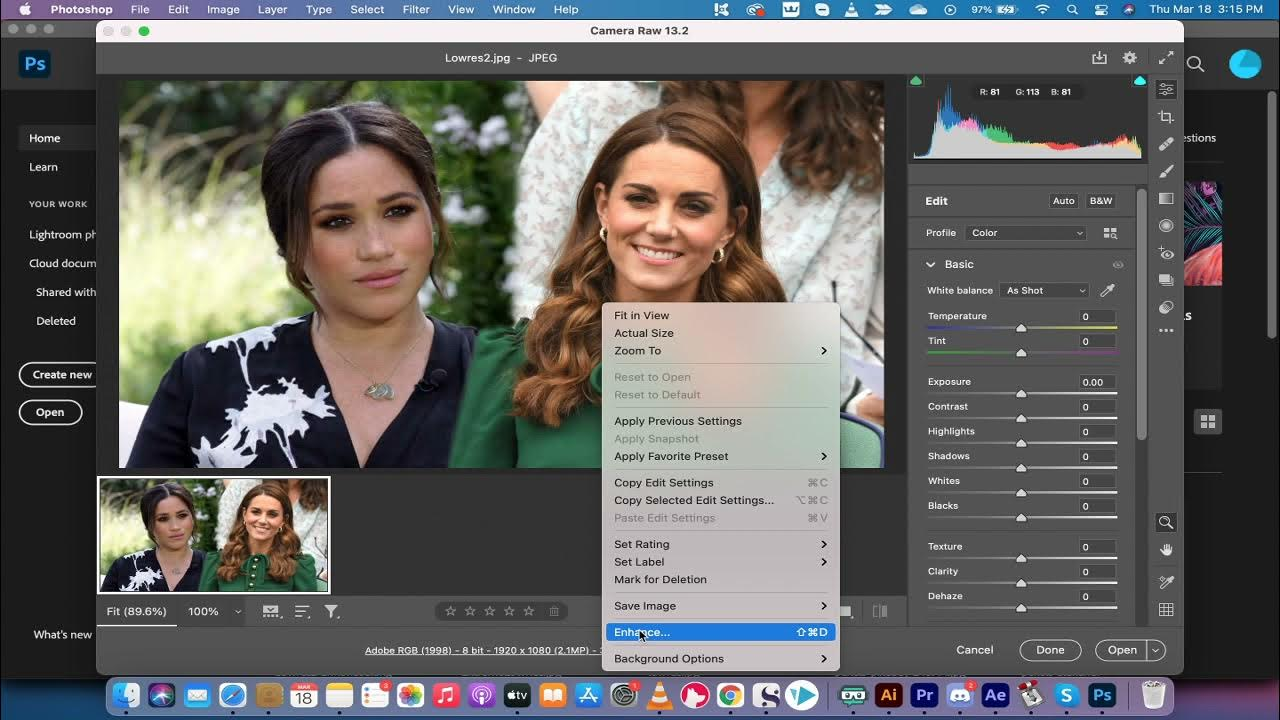Select the Spot Removal bandage tool
This screenshot has width=1280, height=720.
click(1166, 144)
